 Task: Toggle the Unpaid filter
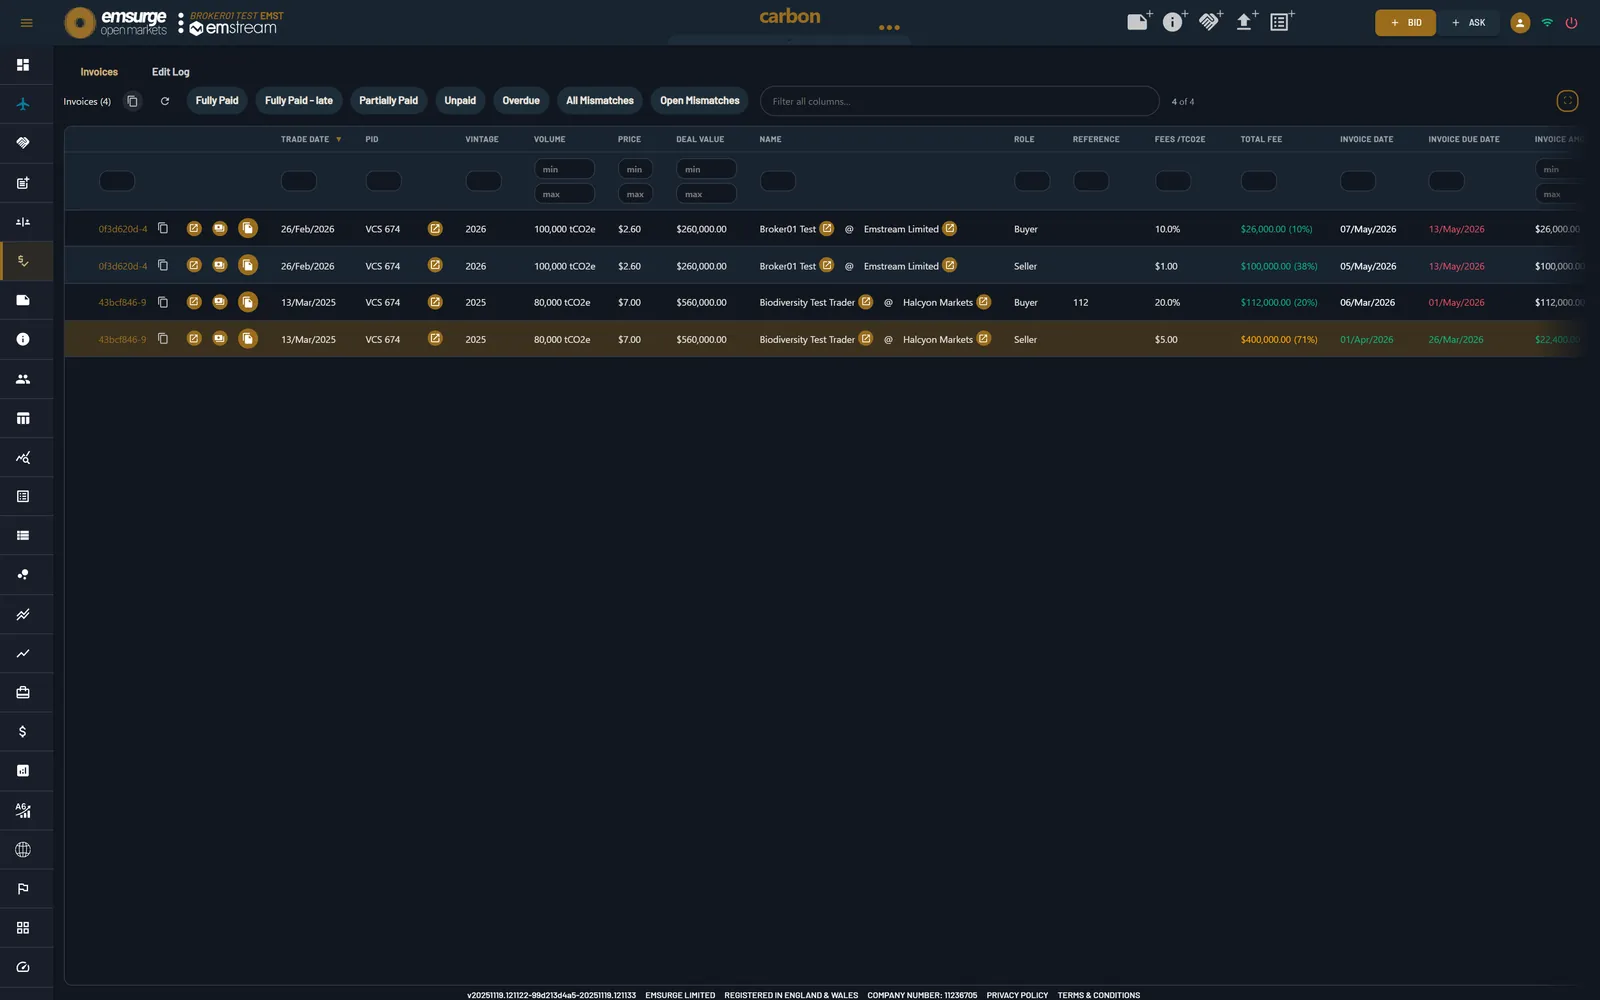(460, 101)
